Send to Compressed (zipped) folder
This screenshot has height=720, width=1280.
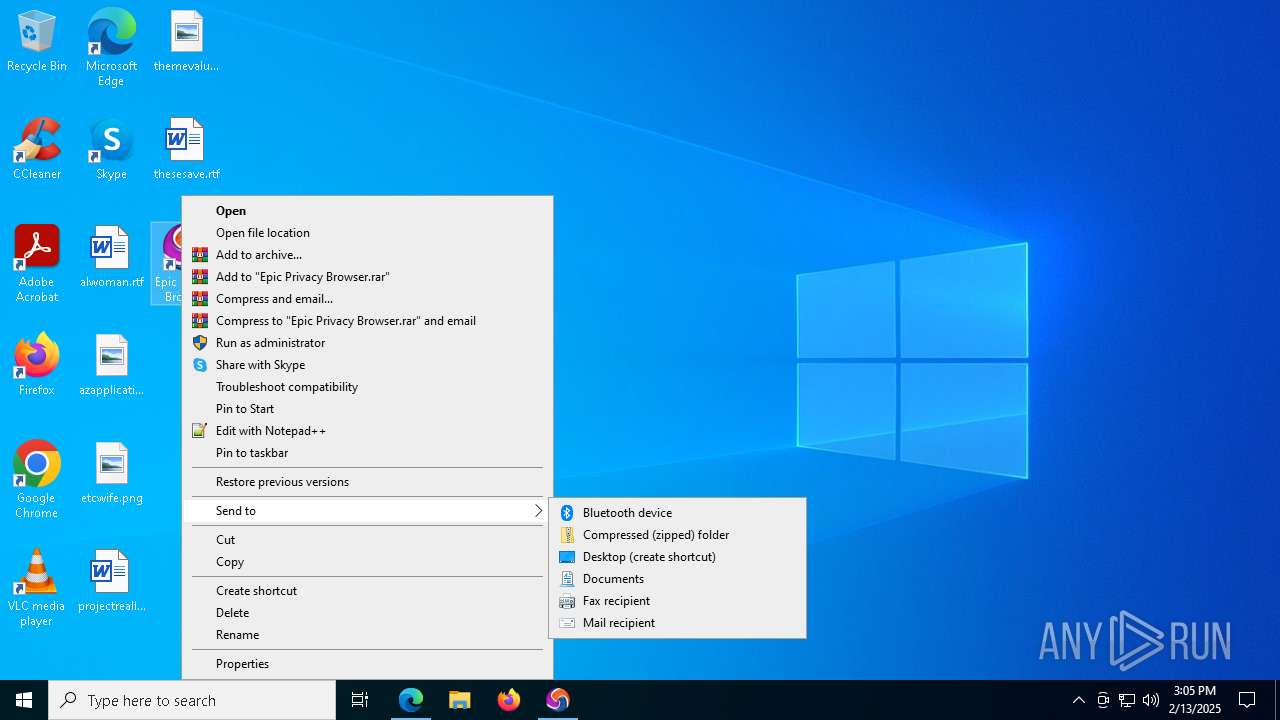pos(677,535)
